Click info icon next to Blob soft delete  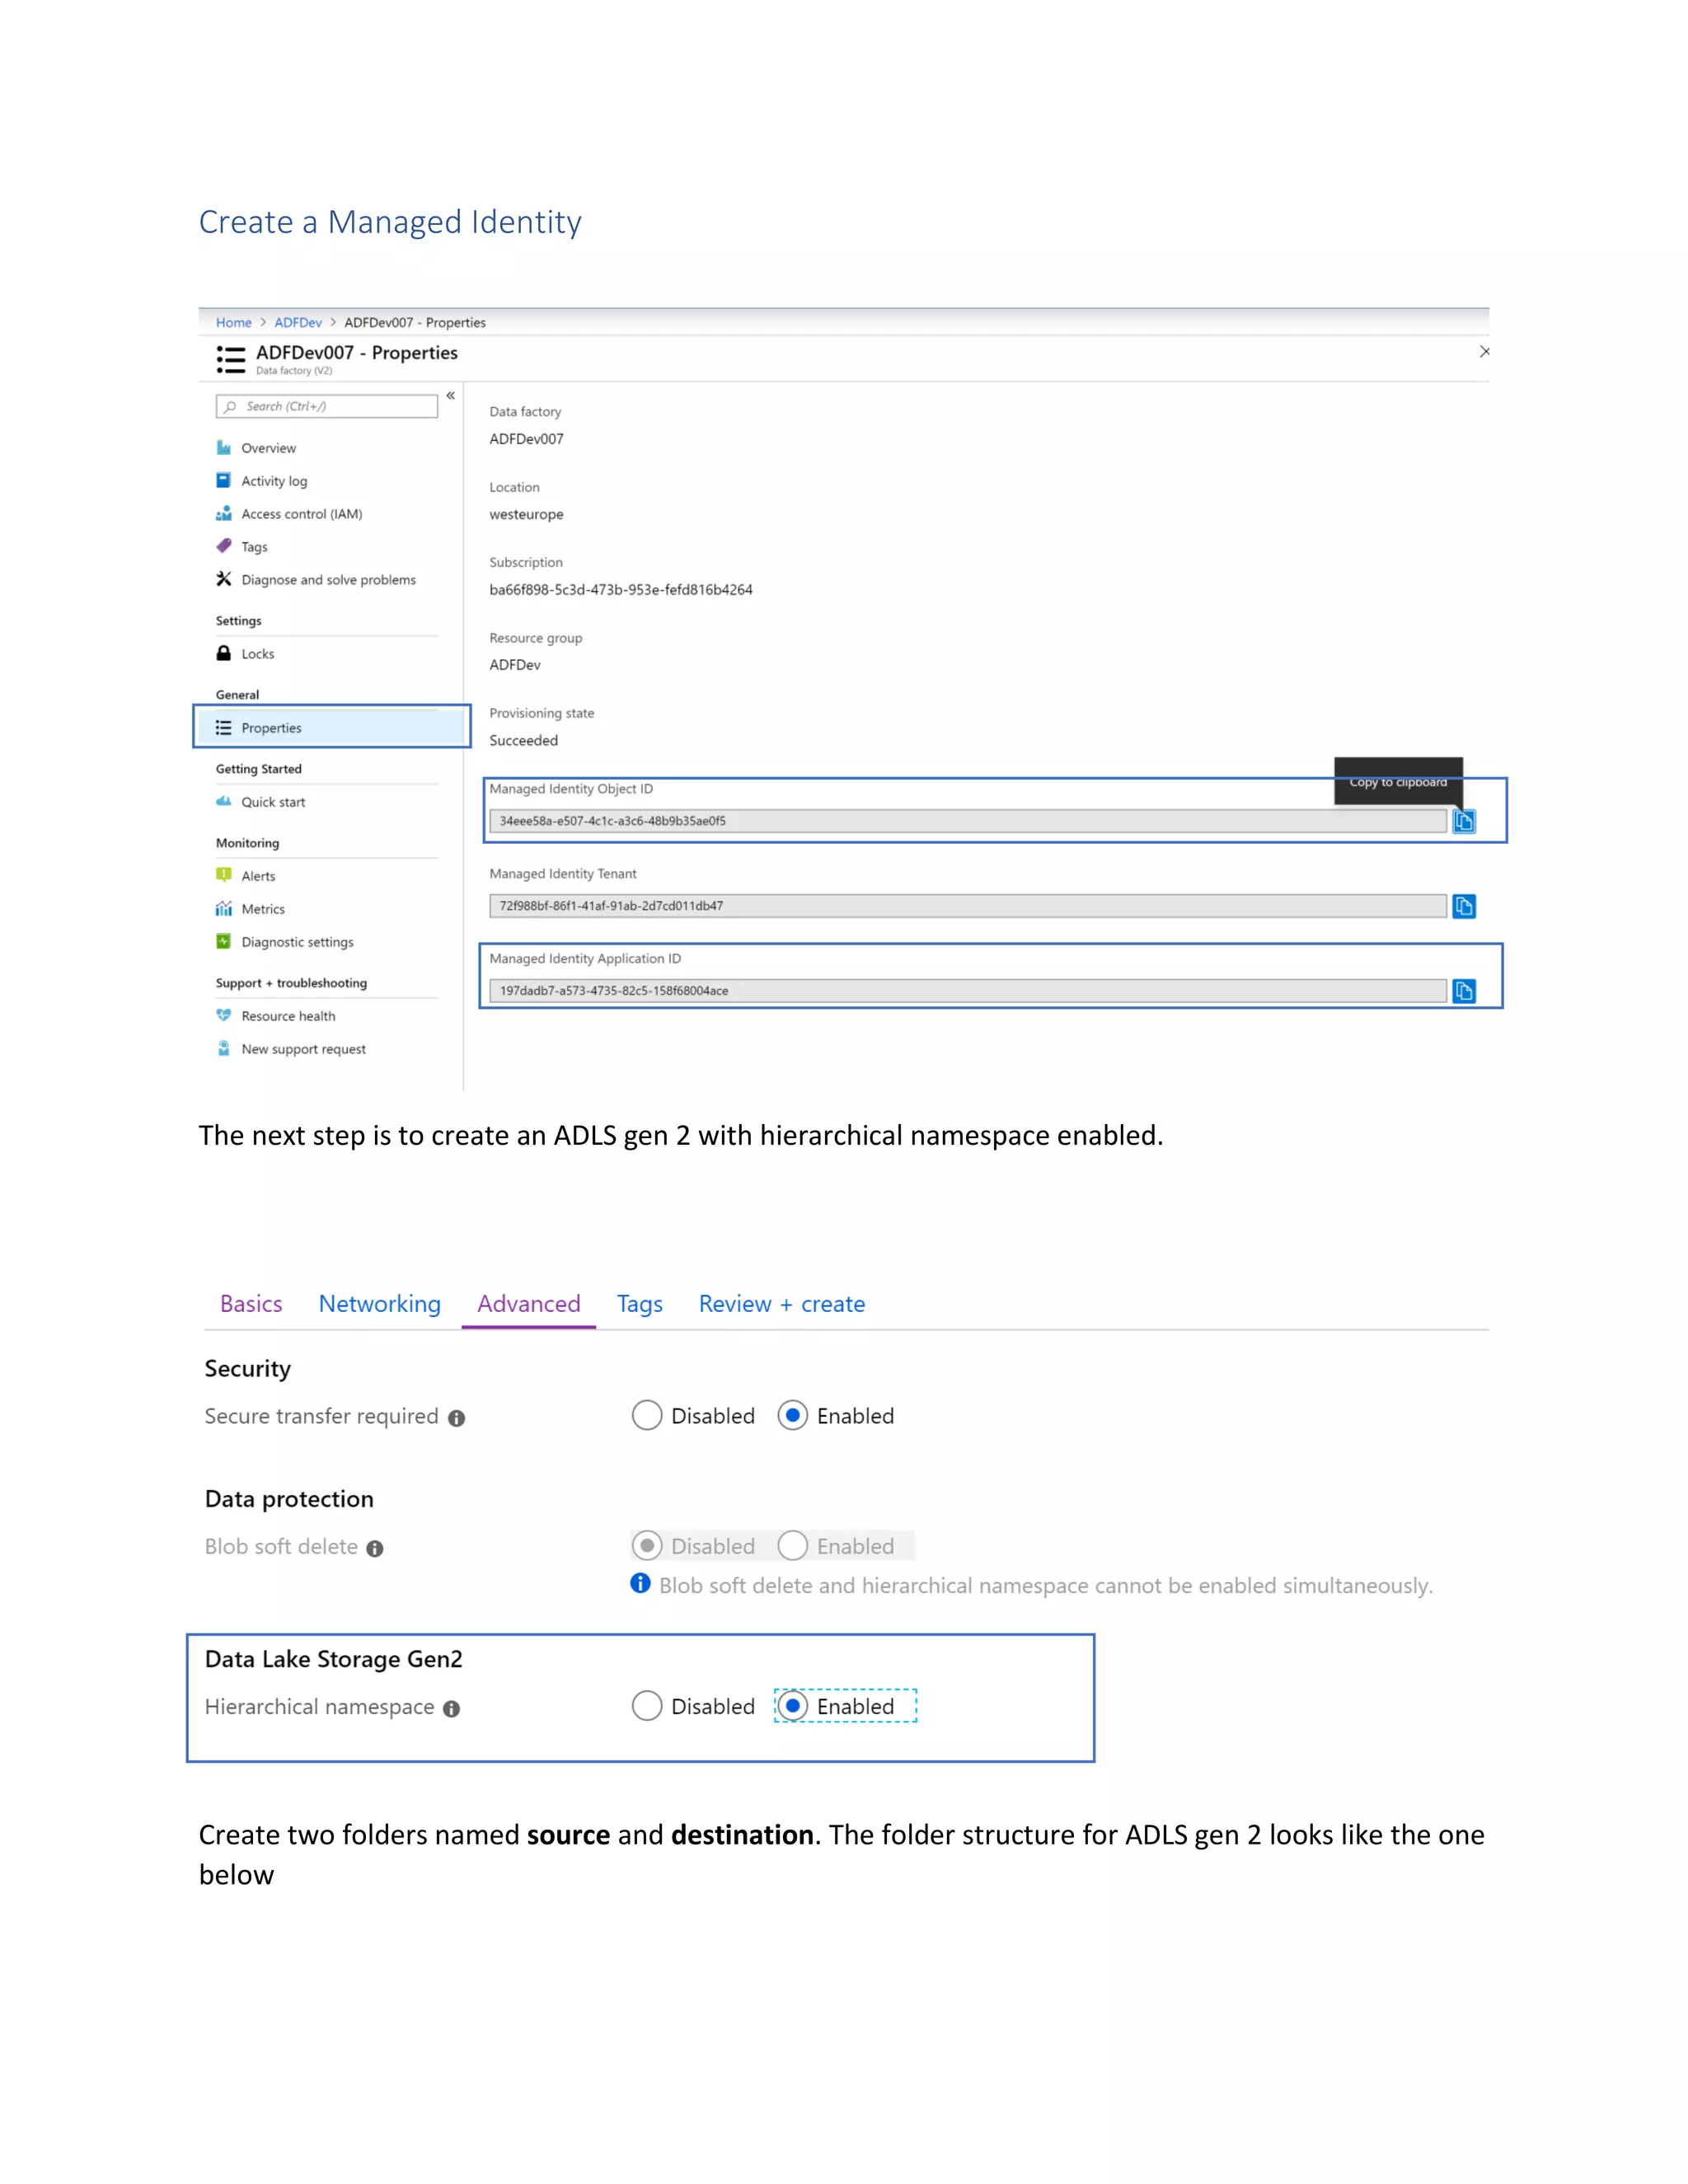click(375, 1548)
